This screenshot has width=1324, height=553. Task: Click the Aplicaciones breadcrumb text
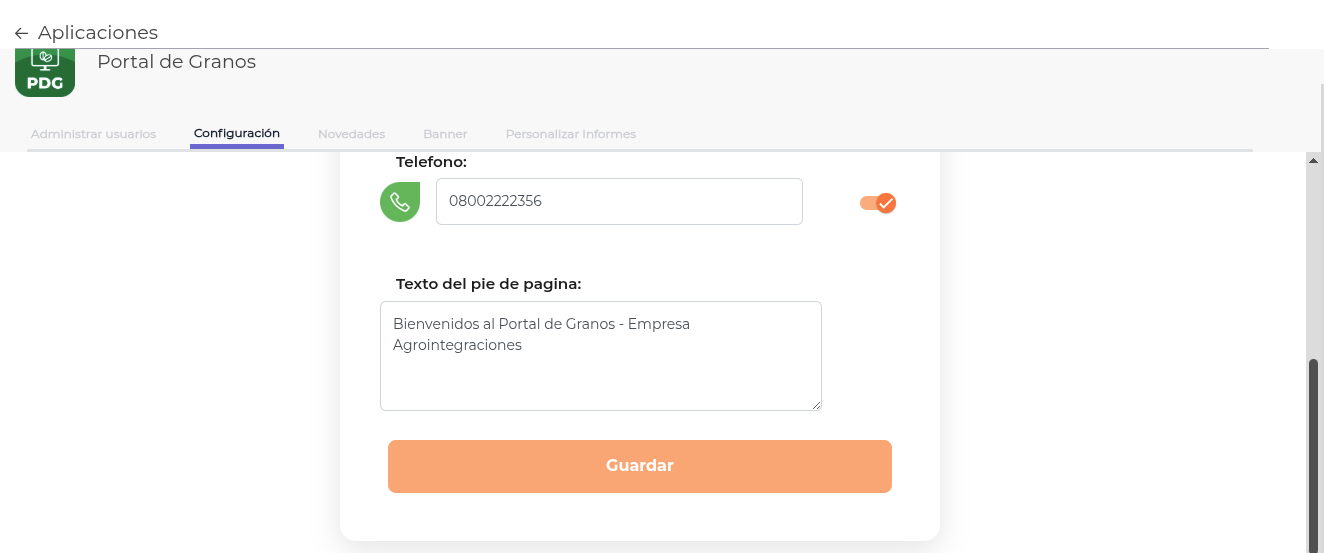click(98, 33)
